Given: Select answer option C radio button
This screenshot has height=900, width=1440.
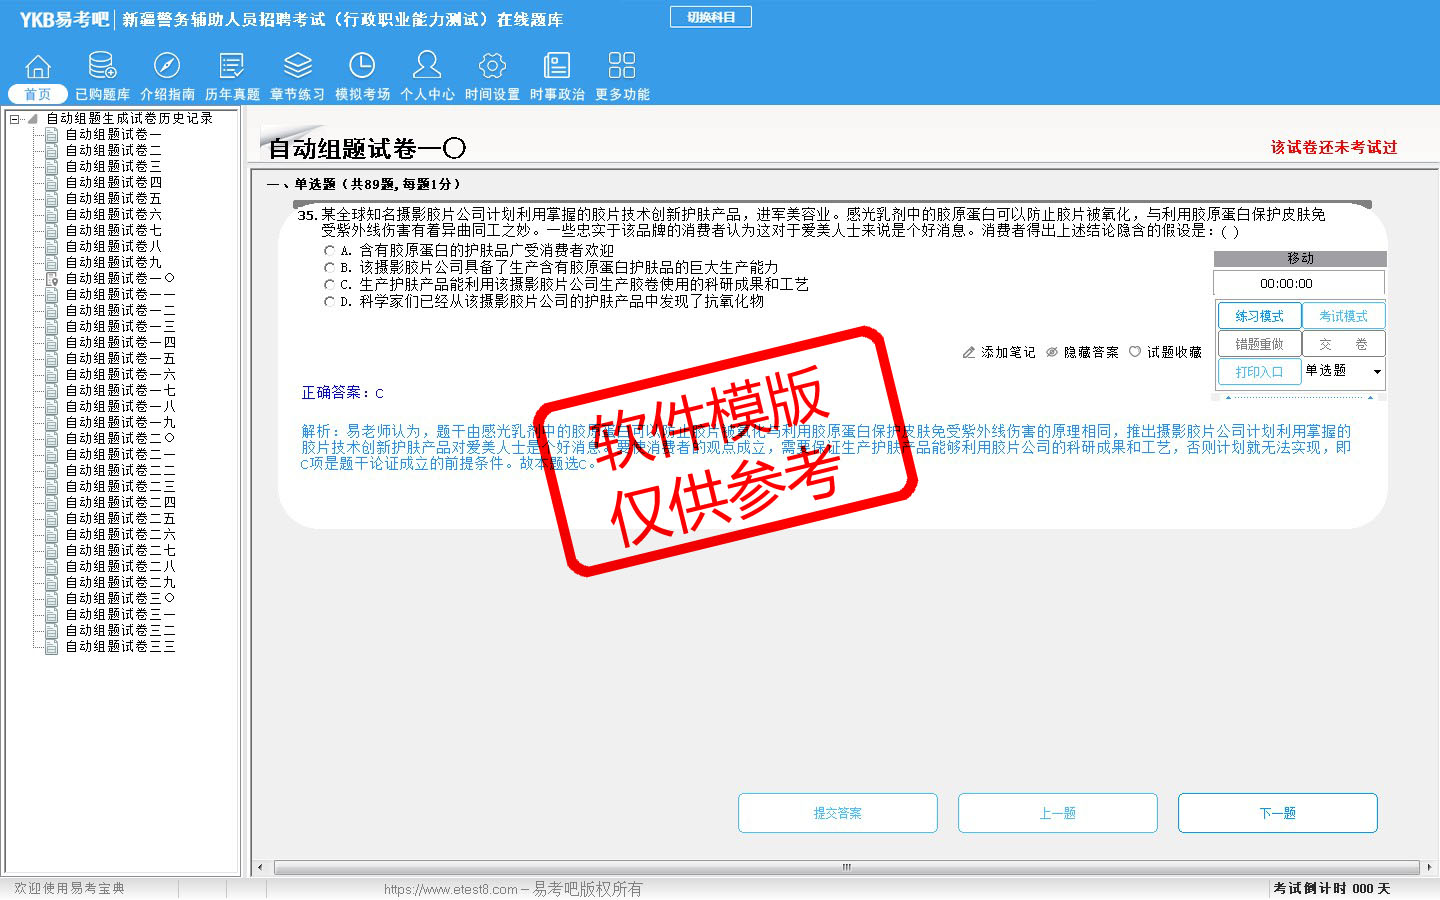Looking at the screenshot, I should tap(330, 285).
